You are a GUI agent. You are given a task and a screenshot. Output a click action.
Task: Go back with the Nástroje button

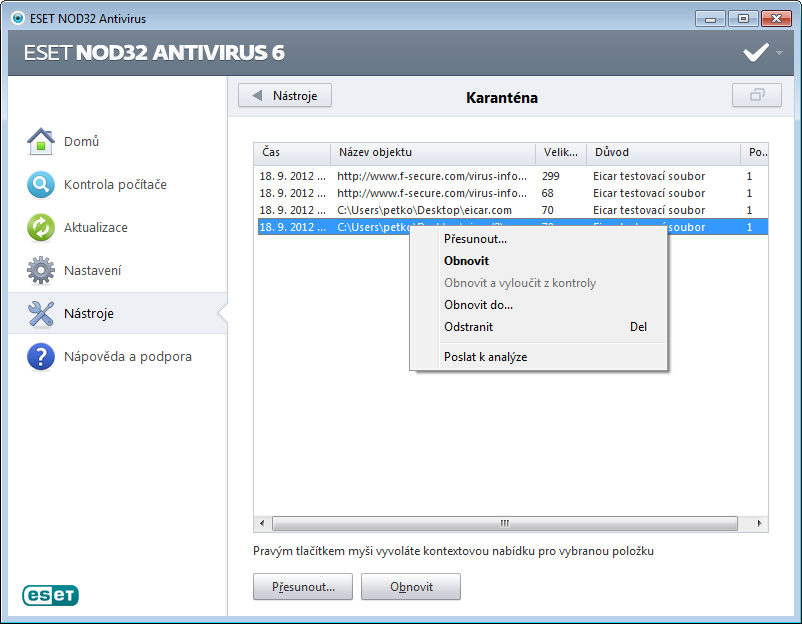285,96
